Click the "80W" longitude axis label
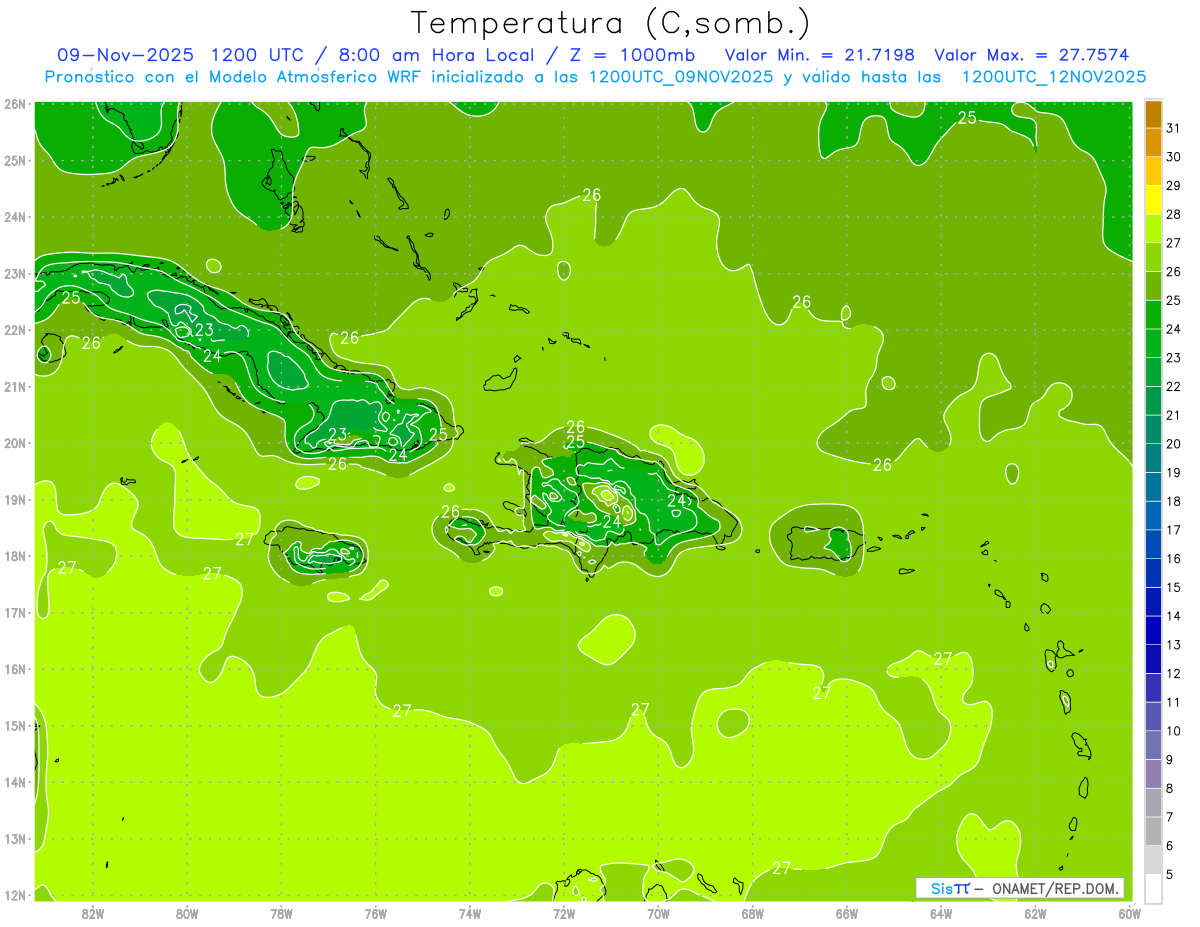Viewport: 1200px width, 927px height. pos(187,913)
